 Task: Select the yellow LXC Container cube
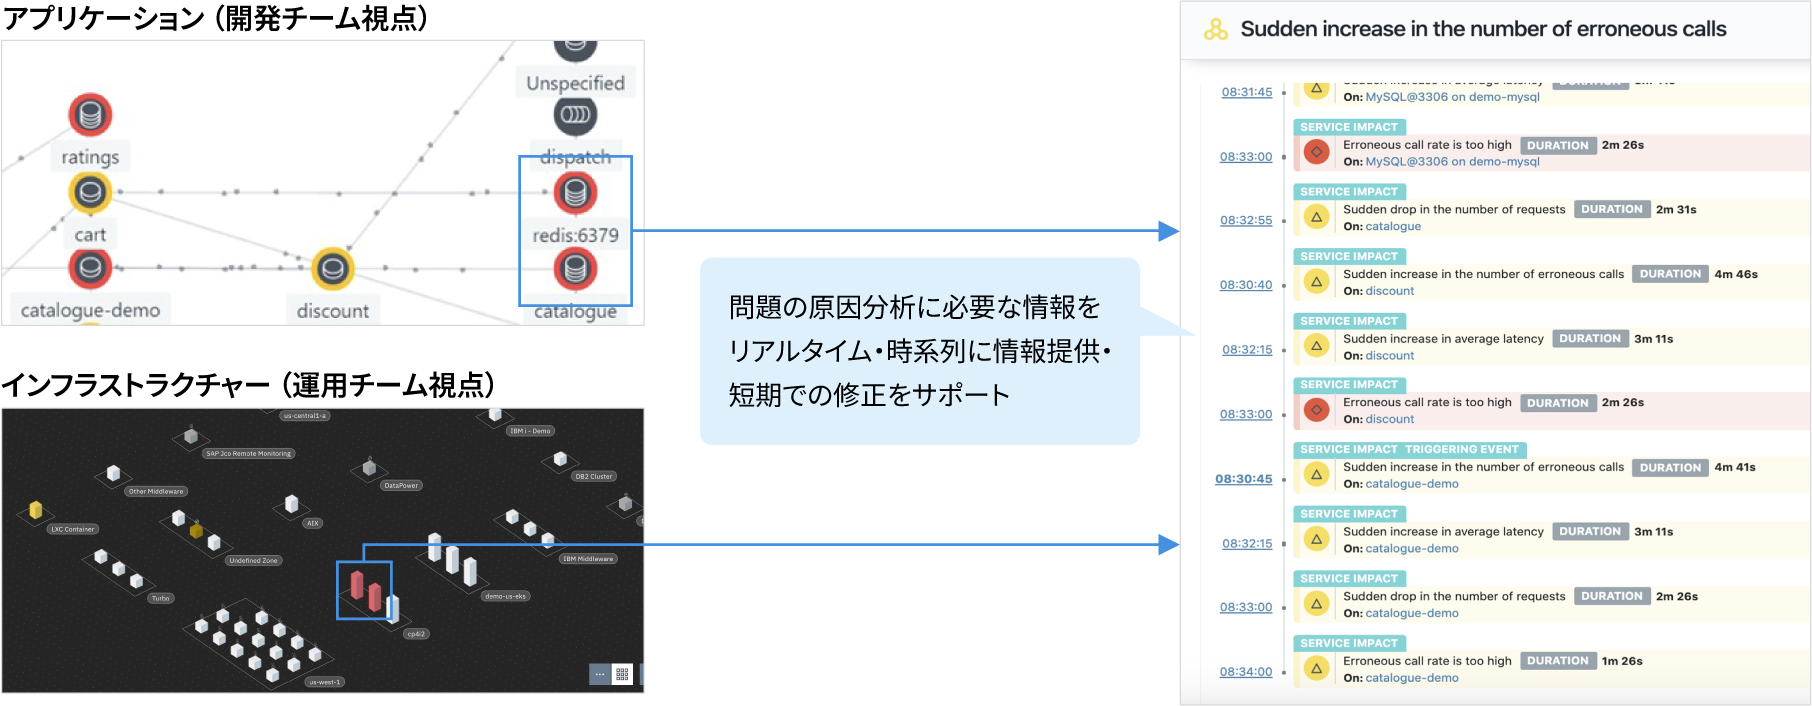[x=36, y=510]
